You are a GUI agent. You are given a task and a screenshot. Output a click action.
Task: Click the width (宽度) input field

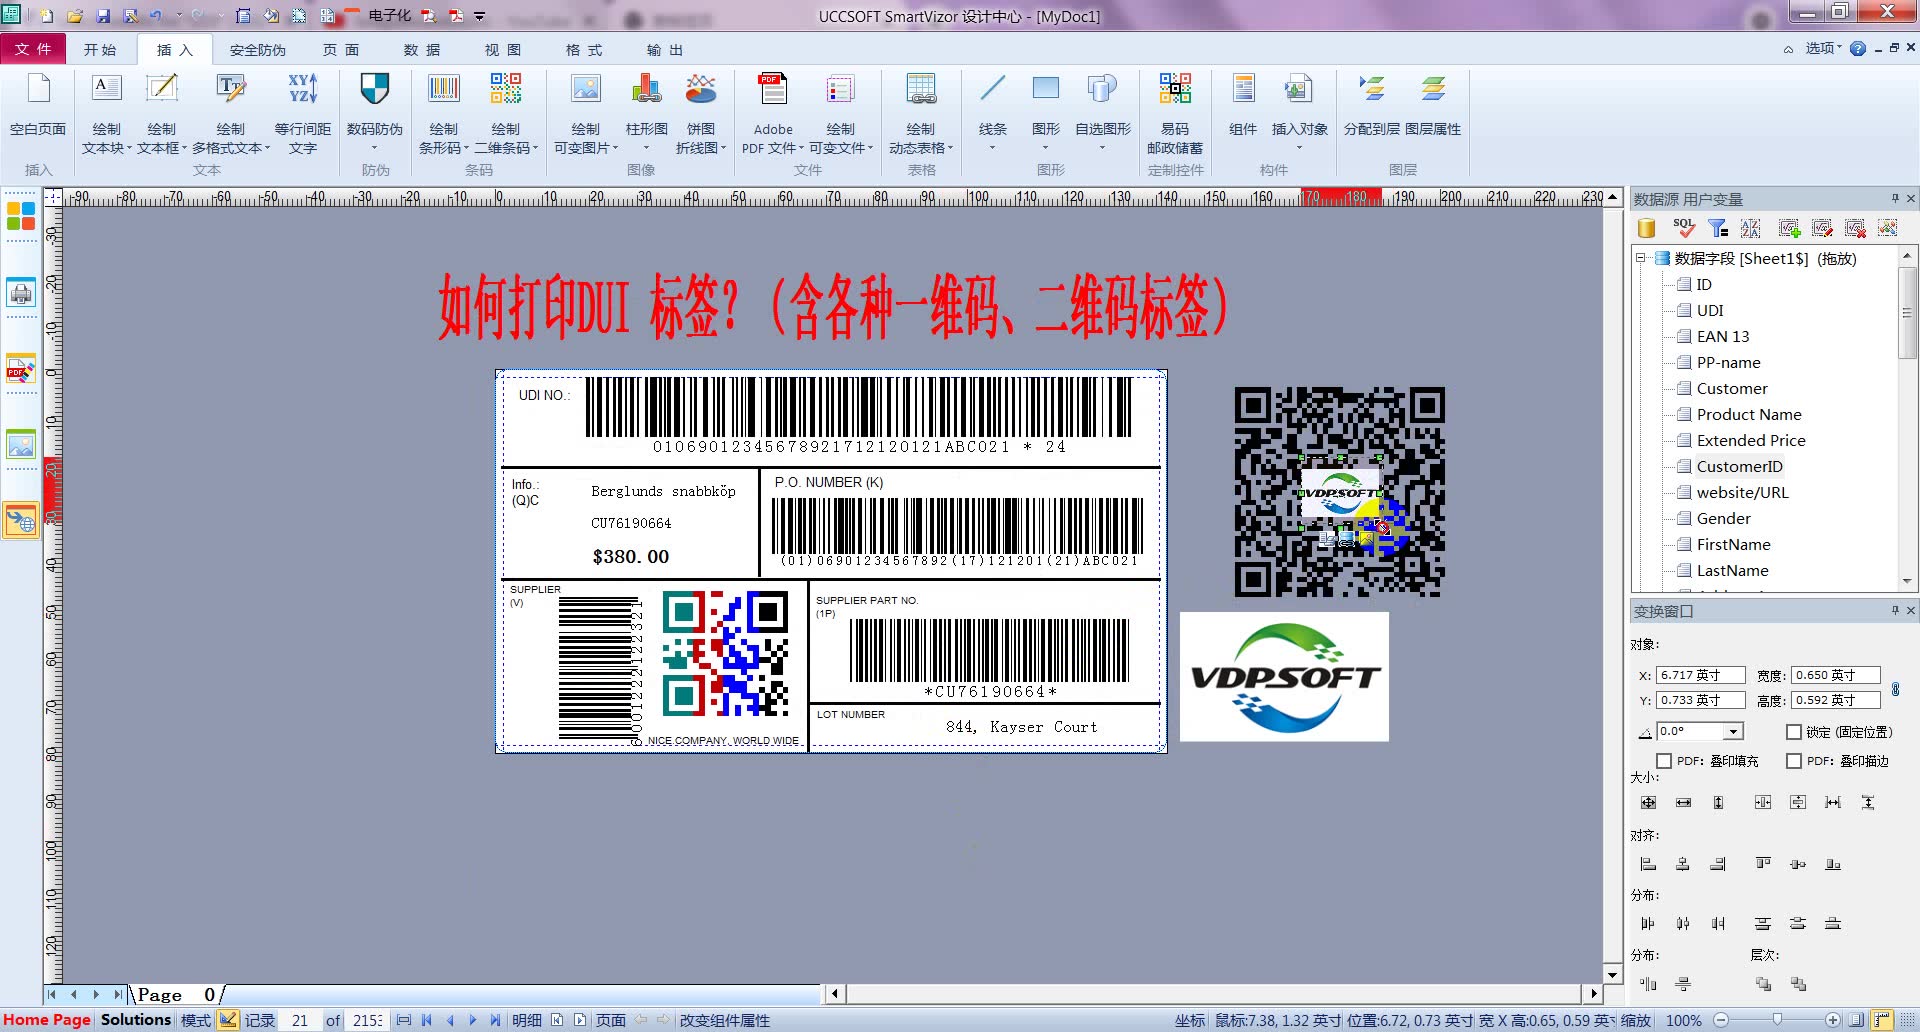click(x=1836, y=675)
